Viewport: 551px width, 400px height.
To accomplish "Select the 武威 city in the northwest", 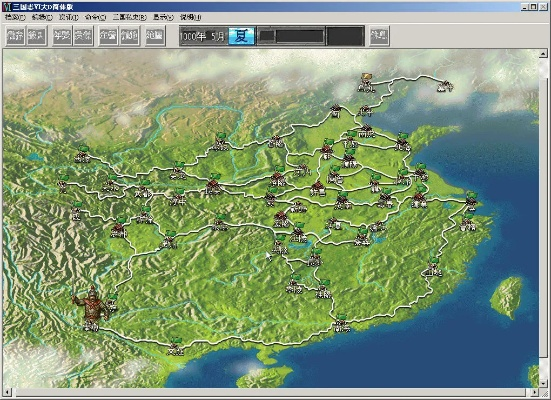I will (x=82, y=155).
